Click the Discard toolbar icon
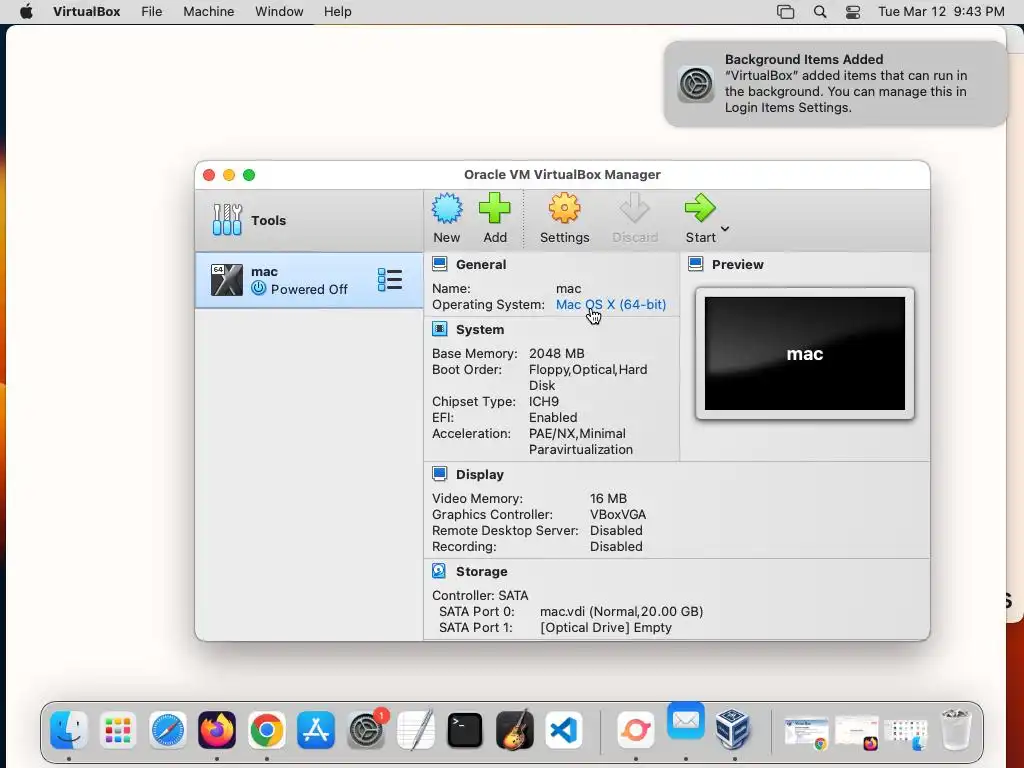Viewport: 1024px width, 768px height. [634, 209]
